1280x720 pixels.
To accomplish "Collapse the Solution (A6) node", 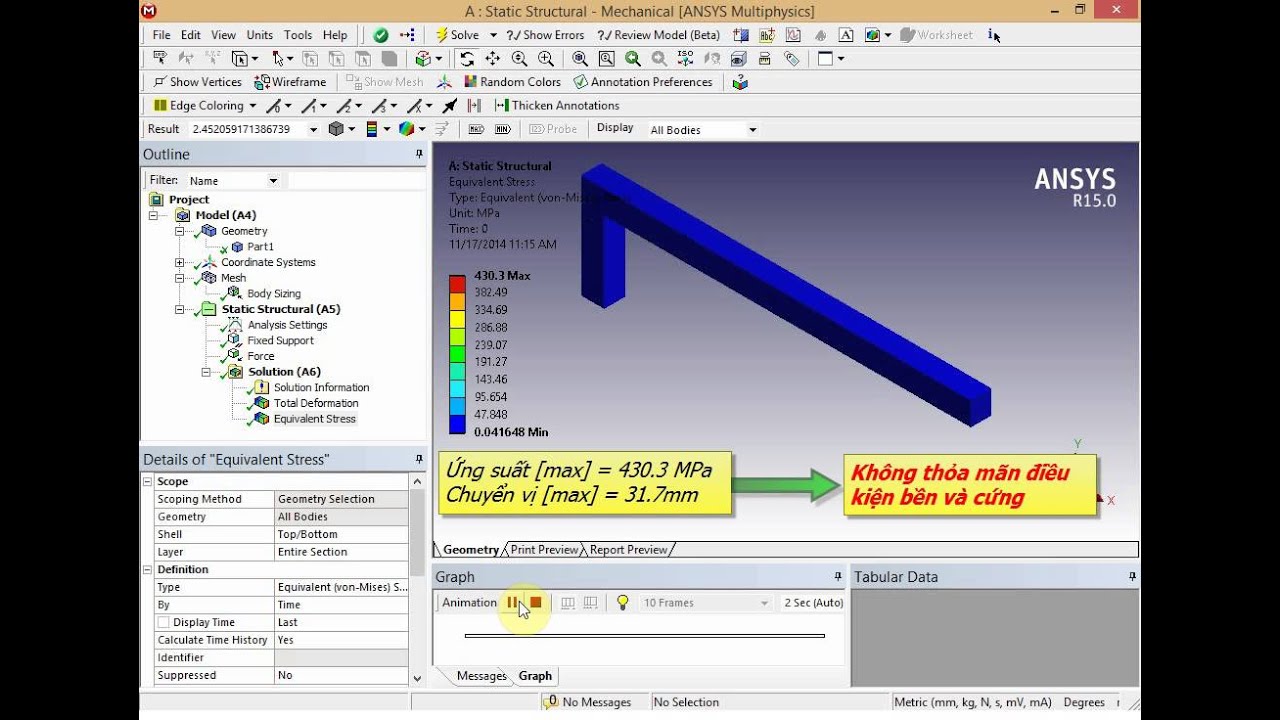I will (207, 372).
